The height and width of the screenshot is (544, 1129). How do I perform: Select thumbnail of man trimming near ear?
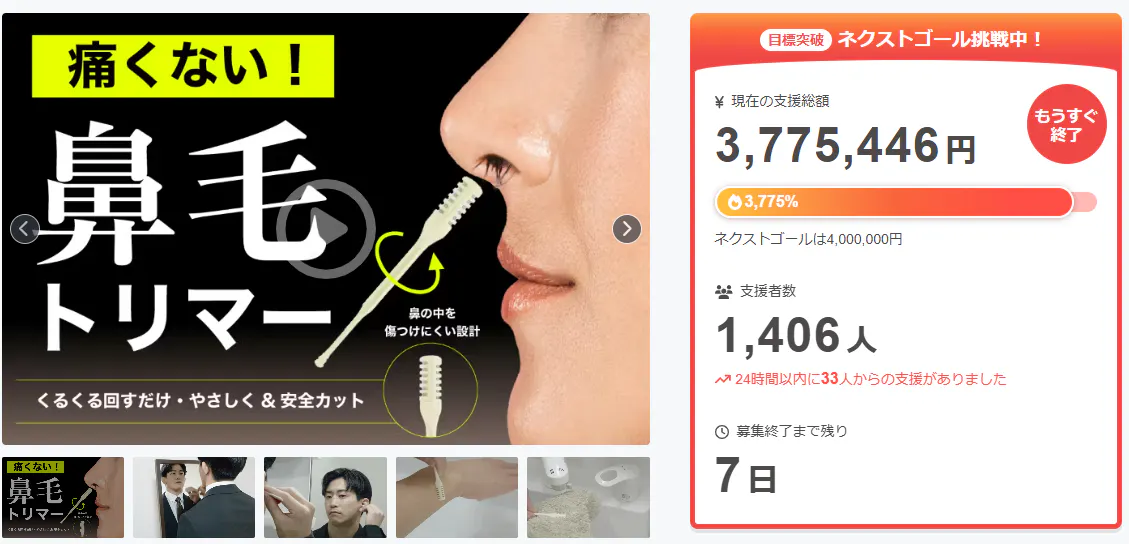pyautogui.click(x=325, y=497)
